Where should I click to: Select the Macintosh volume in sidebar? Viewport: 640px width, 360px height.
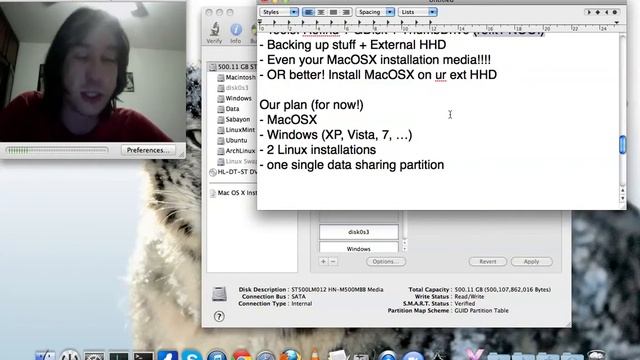237,77
